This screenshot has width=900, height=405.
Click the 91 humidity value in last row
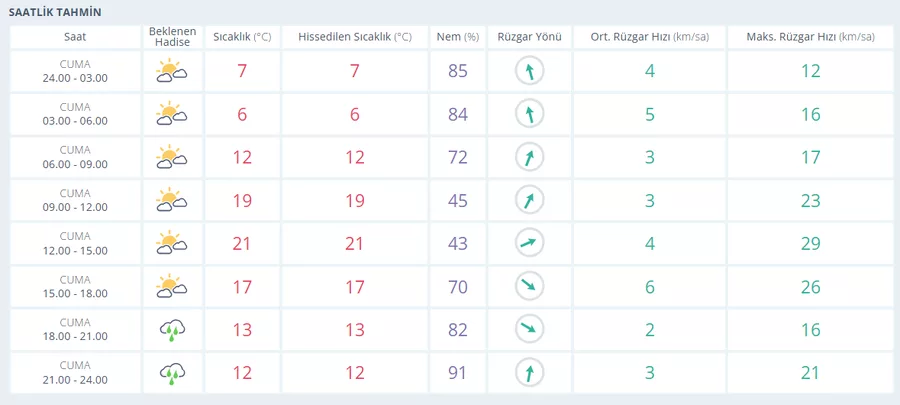(x=457, y=373)
